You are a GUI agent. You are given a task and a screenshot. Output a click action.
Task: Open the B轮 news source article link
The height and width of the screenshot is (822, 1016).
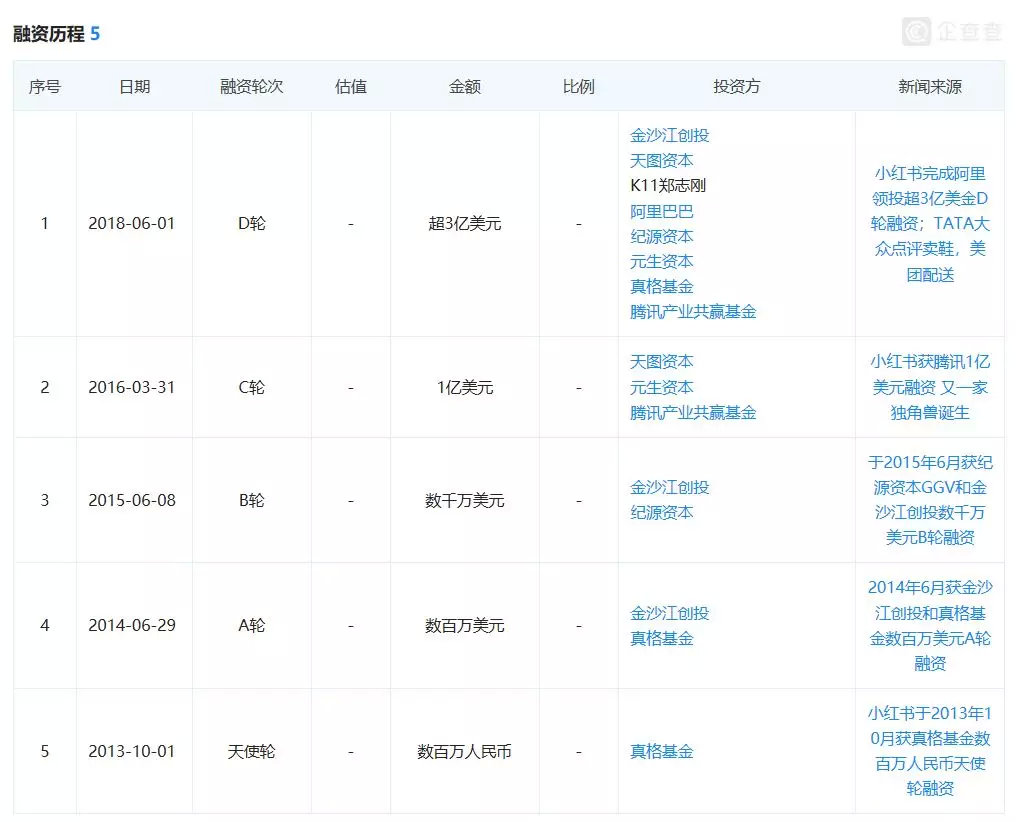tap(928, 500)
